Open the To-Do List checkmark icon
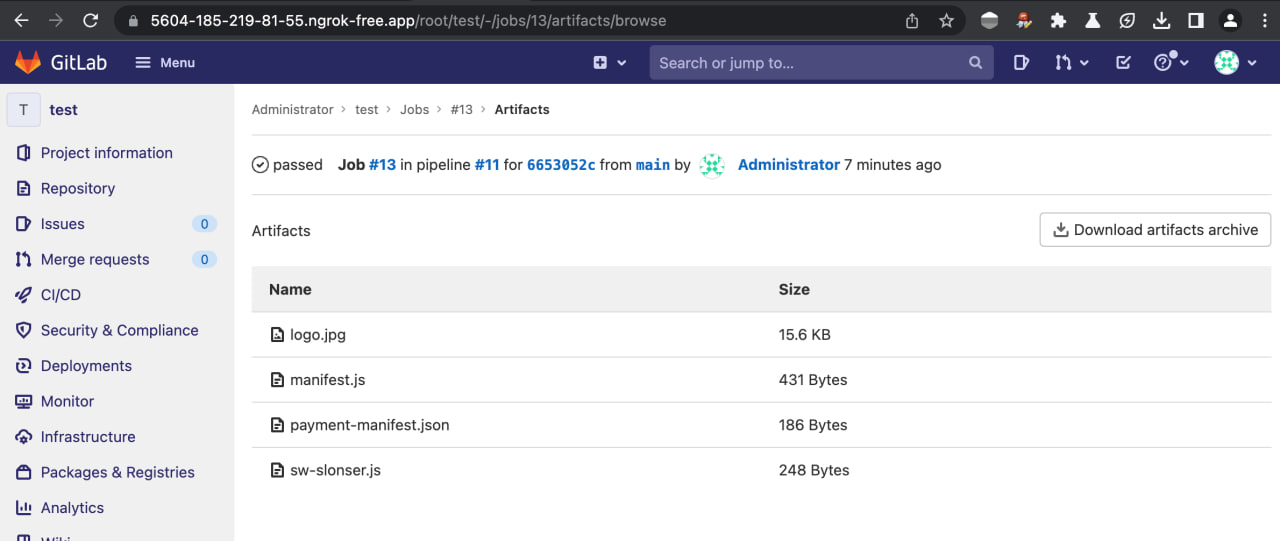The width and height of the screenshot is (1280, 541). click(x=1123, y=62)
